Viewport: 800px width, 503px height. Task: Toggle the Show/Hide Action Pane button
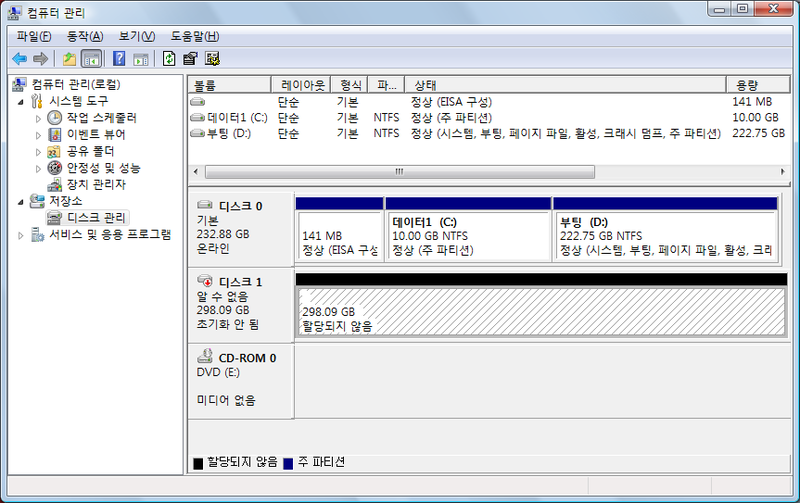pyautogui.click(x=141, y=59)
